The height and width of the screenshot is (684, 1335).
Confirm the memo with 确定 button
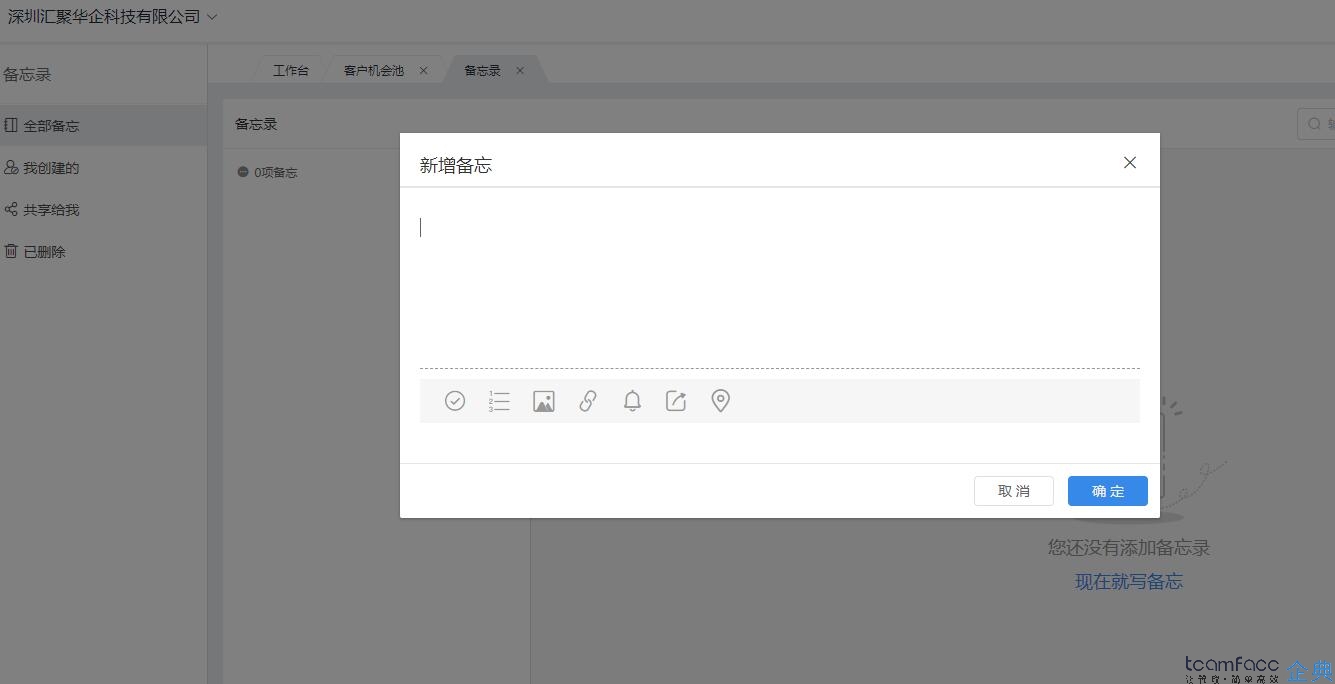[x=1107, y=491]
